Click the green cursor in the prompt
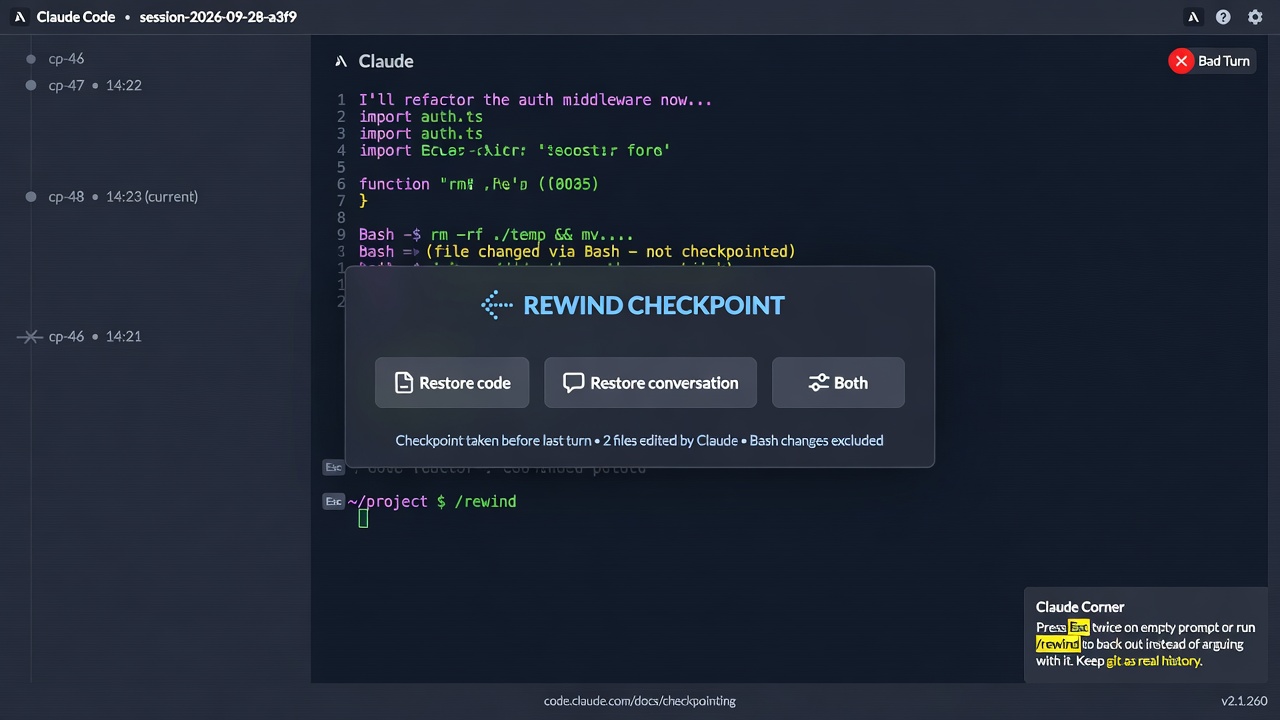 coord(363,518)
